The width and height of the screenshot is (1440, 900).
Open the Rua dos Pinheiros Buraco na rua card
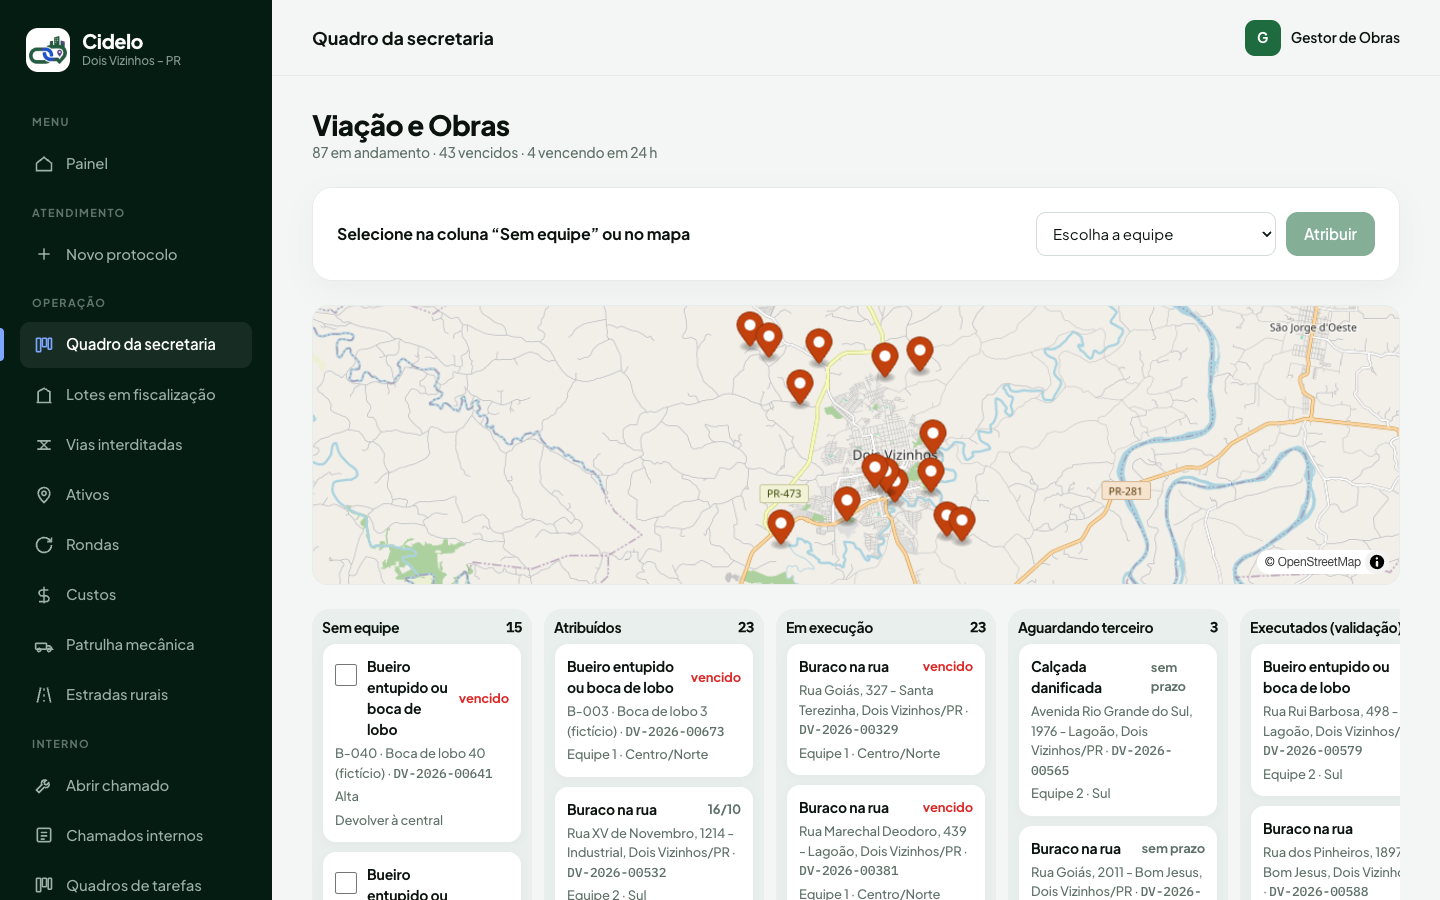pos(1325,854)
